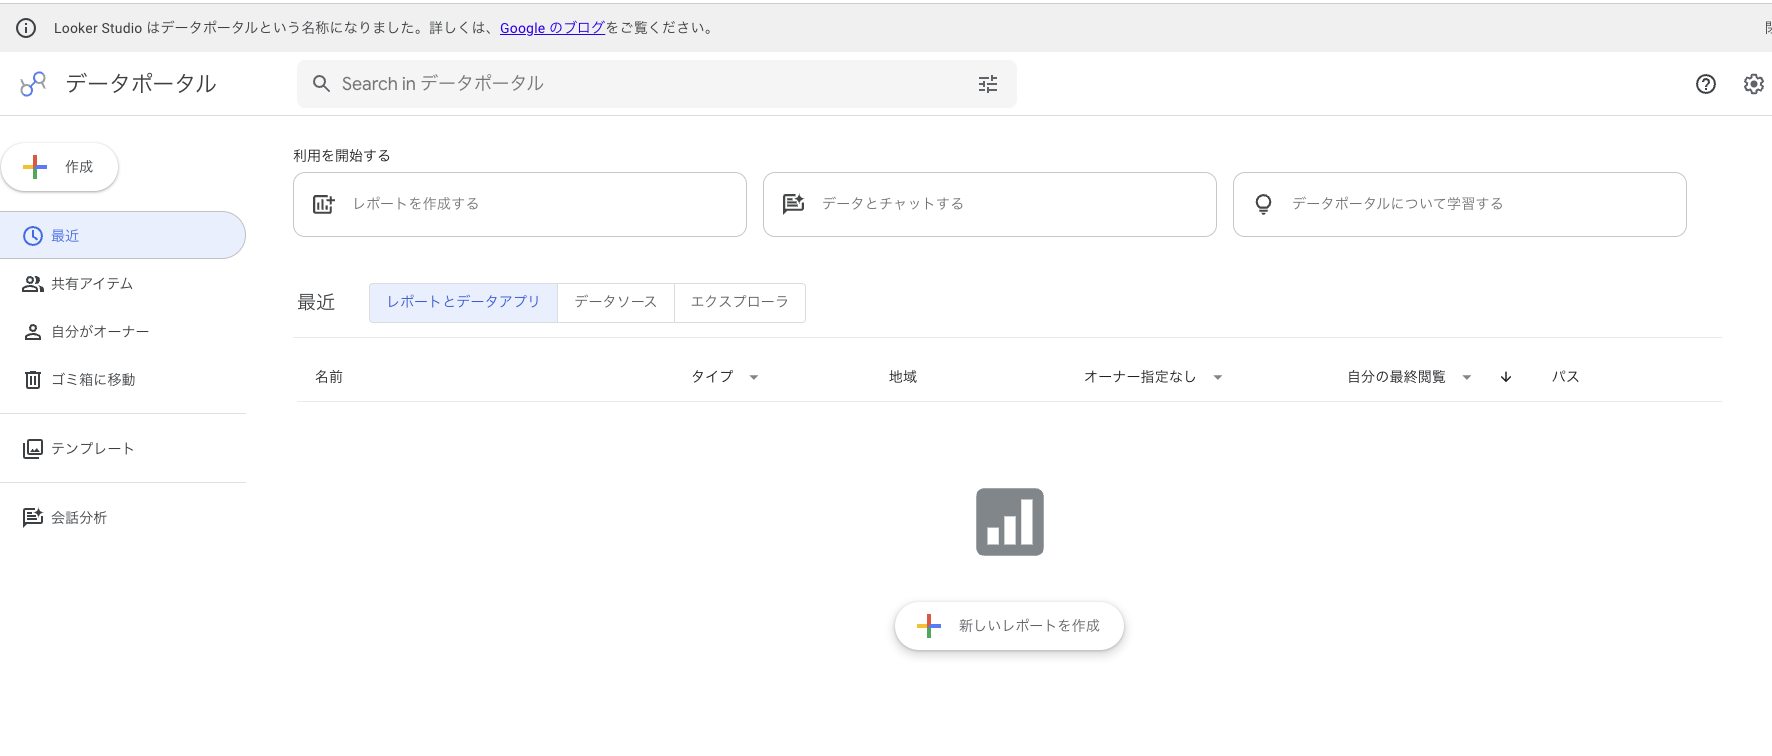Screen dimensions: 1772x756
Task: Click the 地域 column header
Action: pyautogui.click(x=903, y=377)
